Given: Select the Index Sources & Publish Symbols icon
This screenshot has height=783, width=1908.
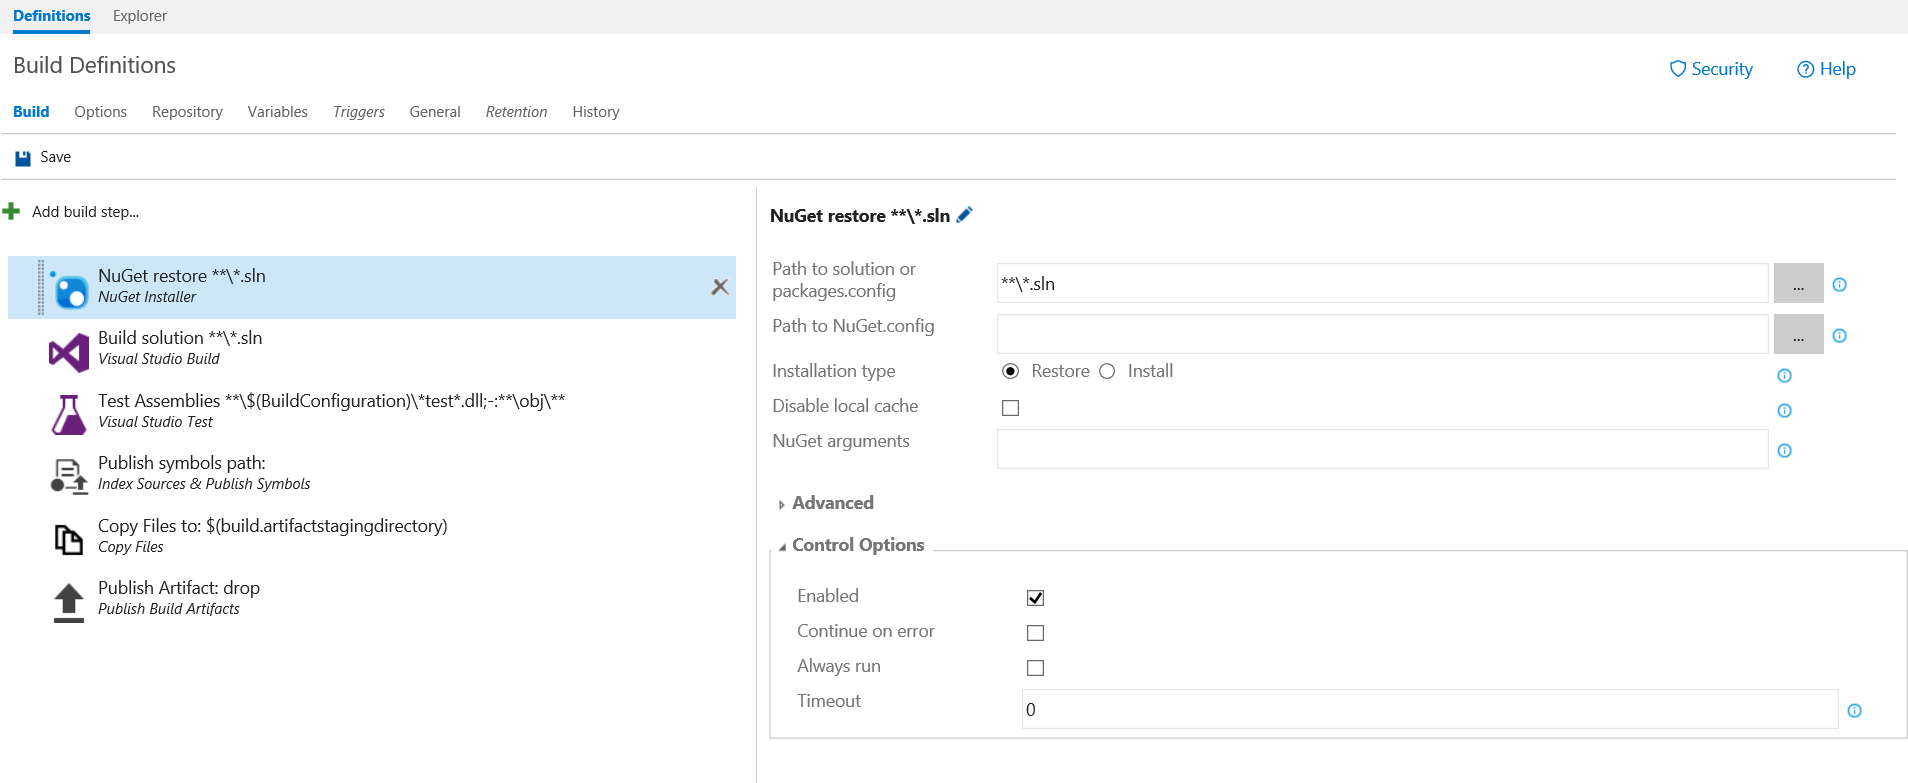Looking at the screenshot, I should pos(69,476).
